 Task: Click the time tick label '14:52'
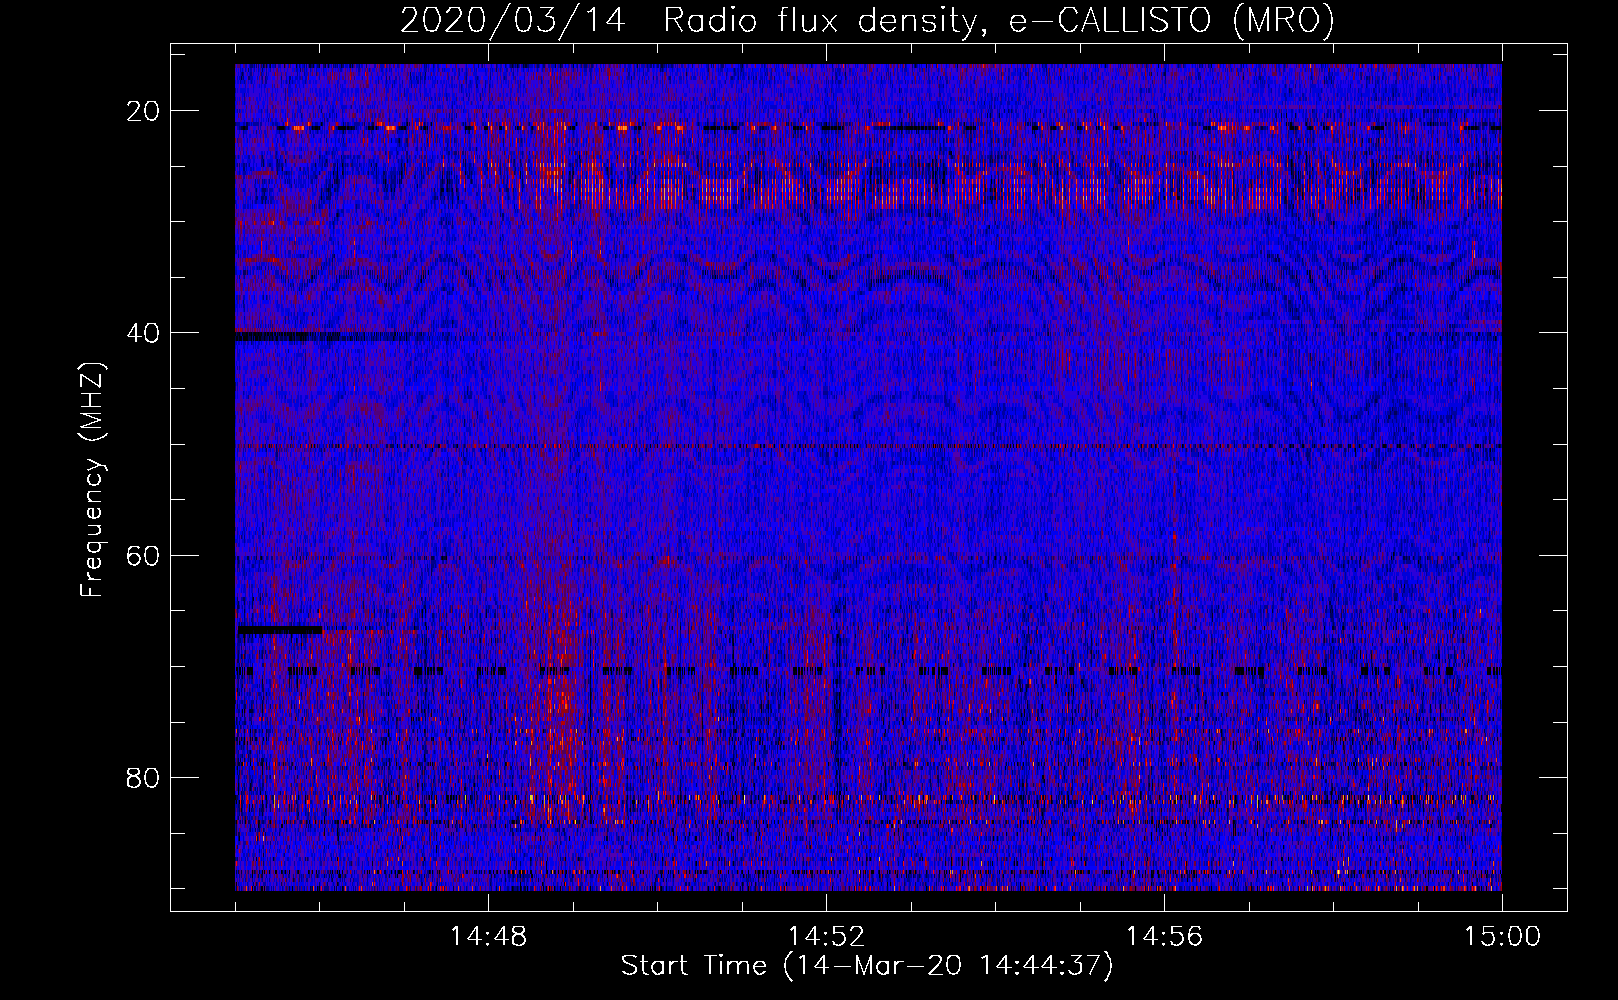(826, 937)
